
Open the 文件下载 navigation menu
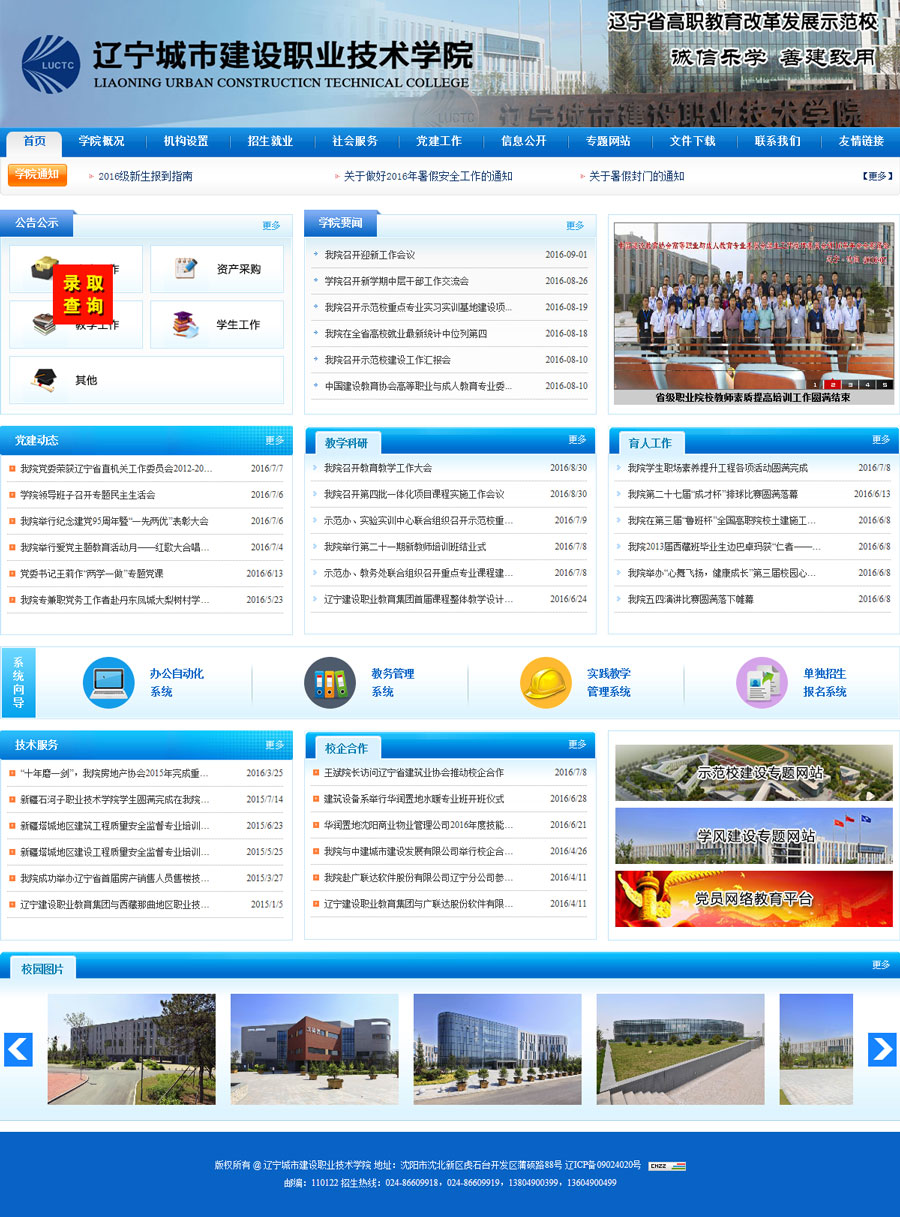point(693,142)
